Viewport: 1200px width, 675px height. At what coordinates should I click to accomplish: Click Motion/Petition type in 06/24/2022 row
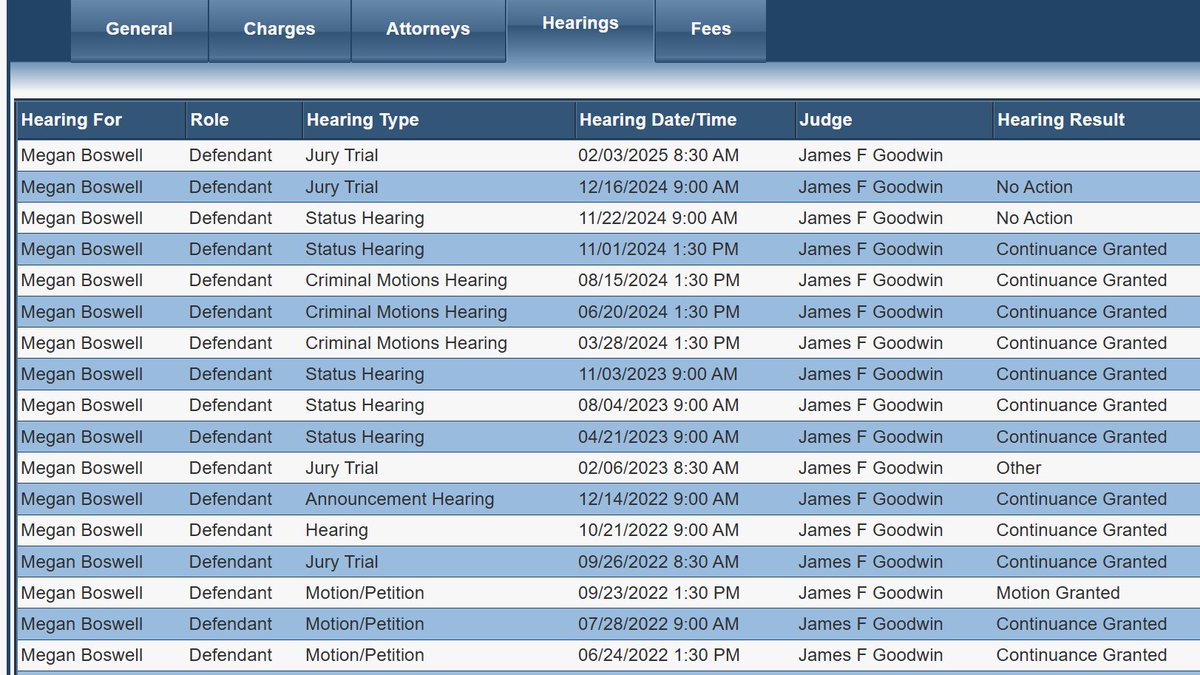pos(365,655)
